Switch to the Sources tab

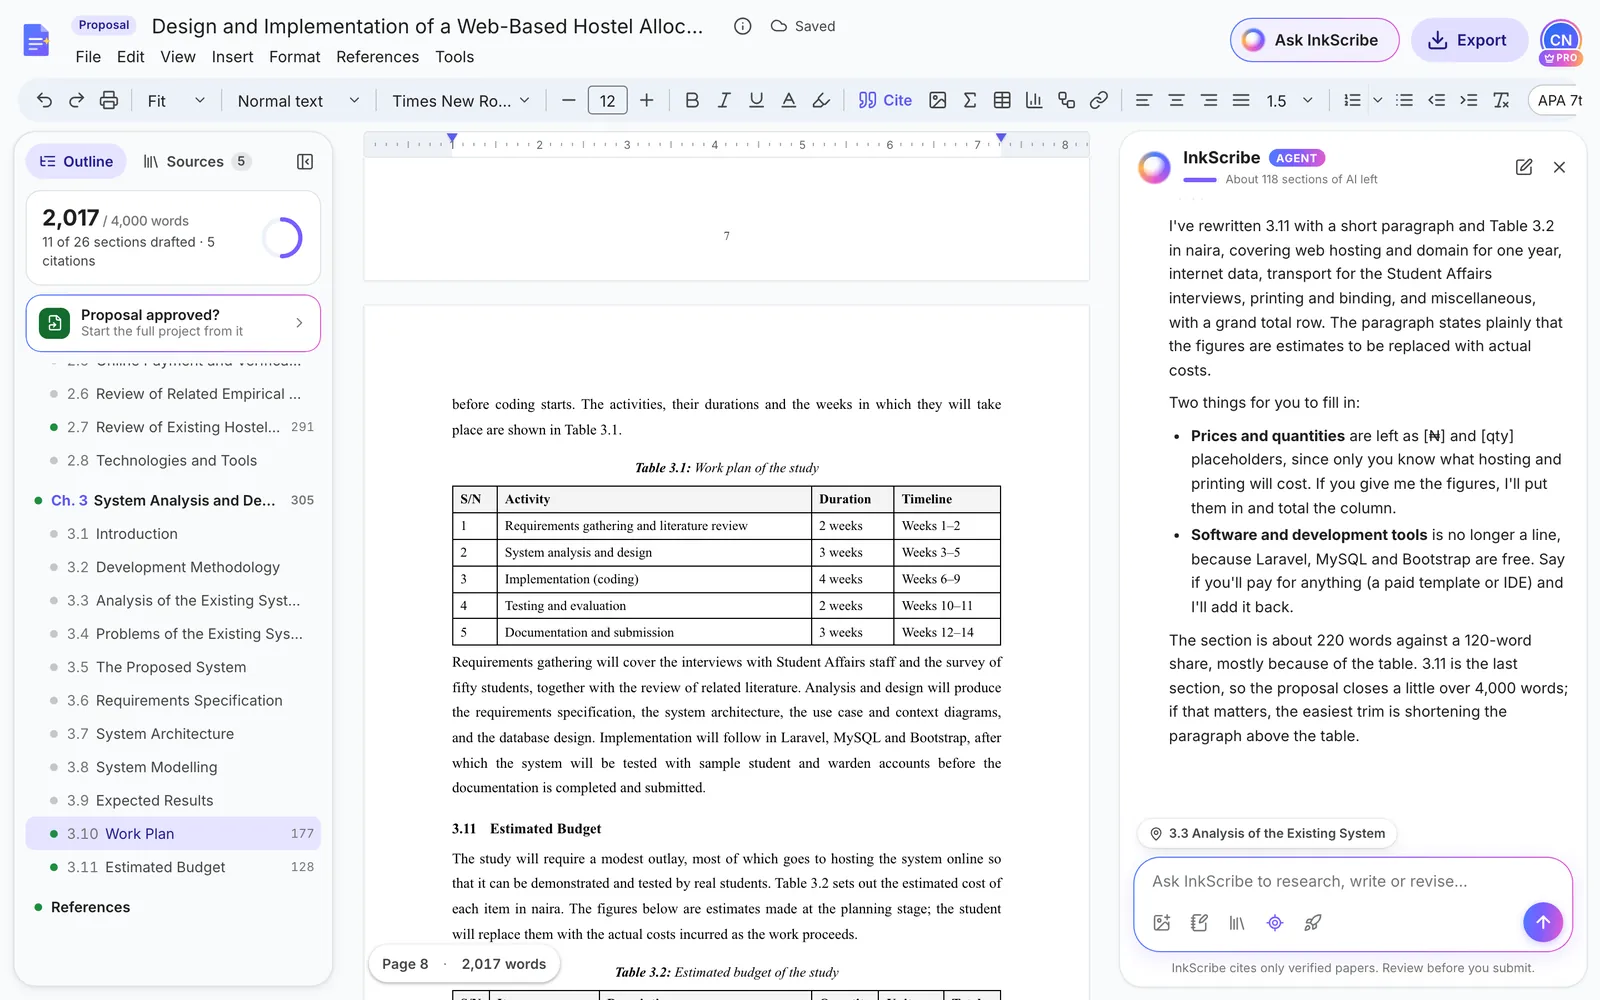pyautogui.click(x=196, y=162)
